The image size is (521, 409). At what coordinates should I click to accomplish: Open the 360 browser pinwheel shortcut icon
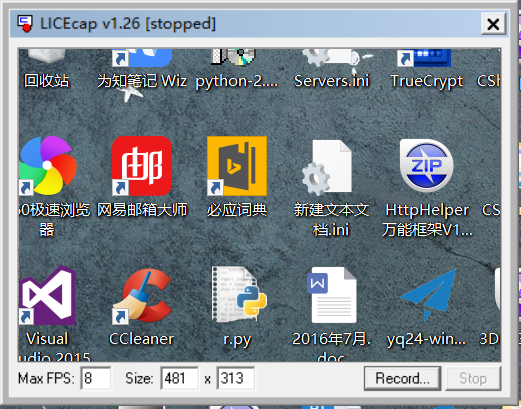coord(47,166)
